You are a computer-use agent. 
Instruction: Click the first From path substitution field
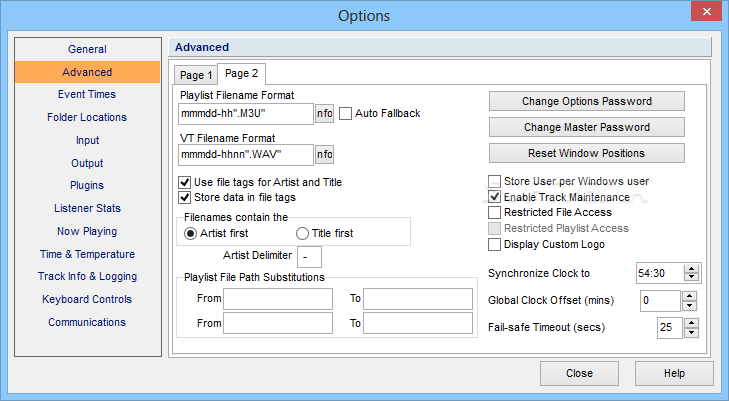[x=278, y=299]
